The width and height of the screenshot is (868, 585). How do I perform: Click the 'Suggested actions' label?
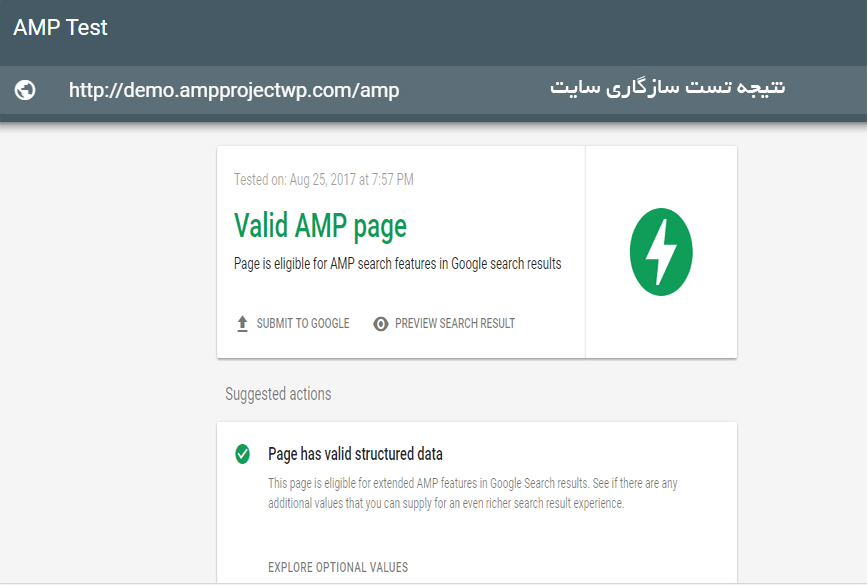(278, 394)
